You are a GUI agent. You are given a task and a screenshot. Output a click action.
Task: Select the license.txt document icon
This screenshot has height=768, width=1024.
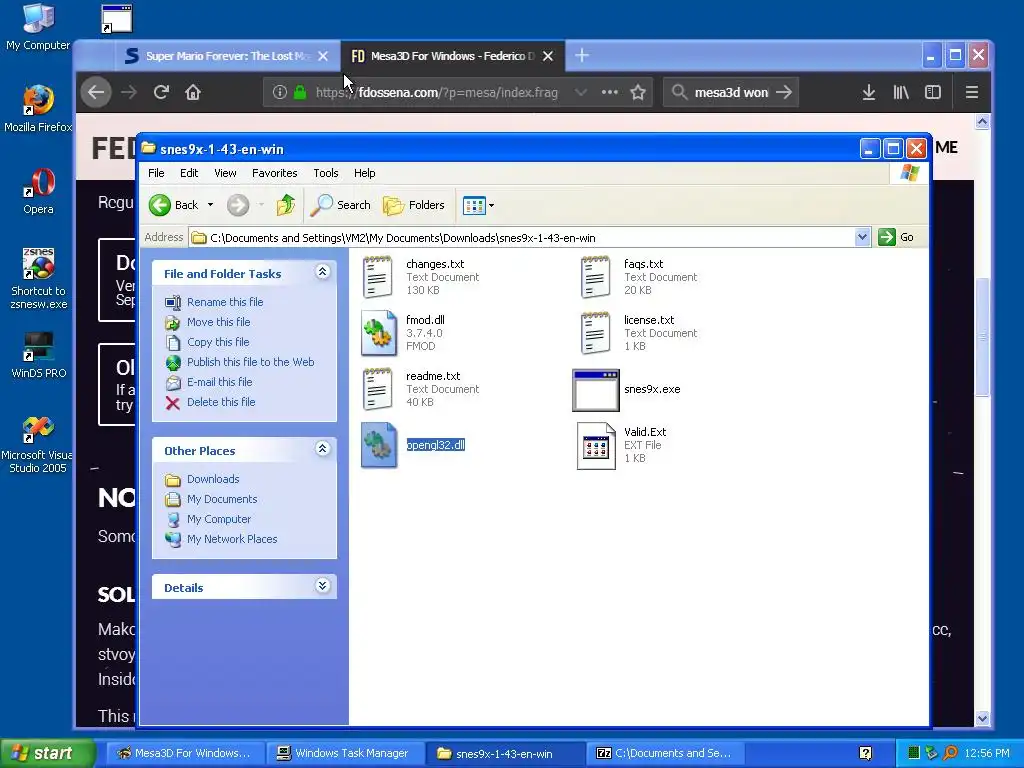595,333
